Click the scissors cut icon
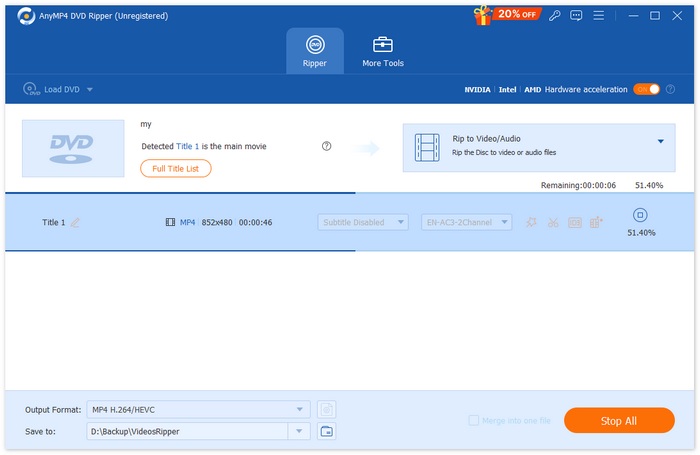Viewport: 700px width, 455px height. (553, 223)
